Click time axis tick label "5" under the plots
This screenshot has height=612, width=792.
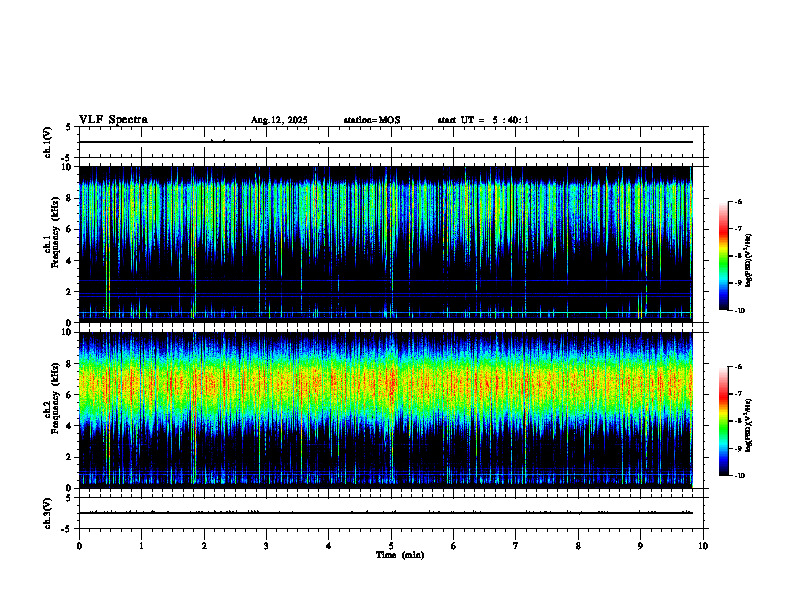point(391,546)
